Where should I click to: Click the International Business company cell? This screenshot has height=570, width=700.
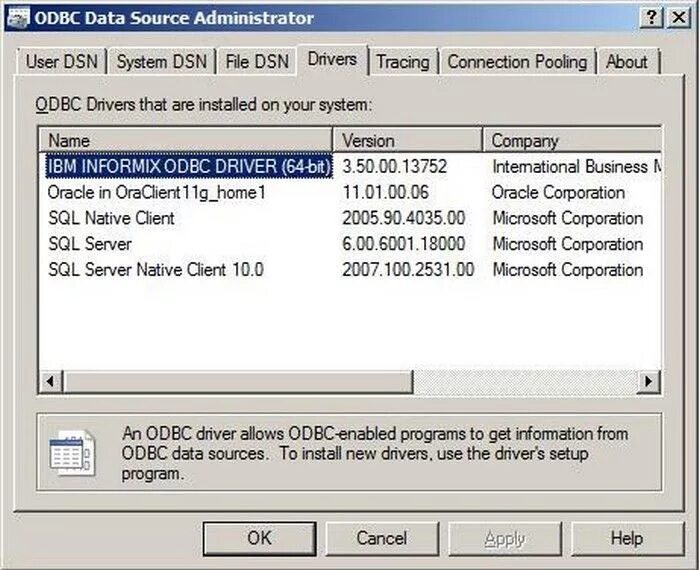pyautogui.click(x=576, y=166)
